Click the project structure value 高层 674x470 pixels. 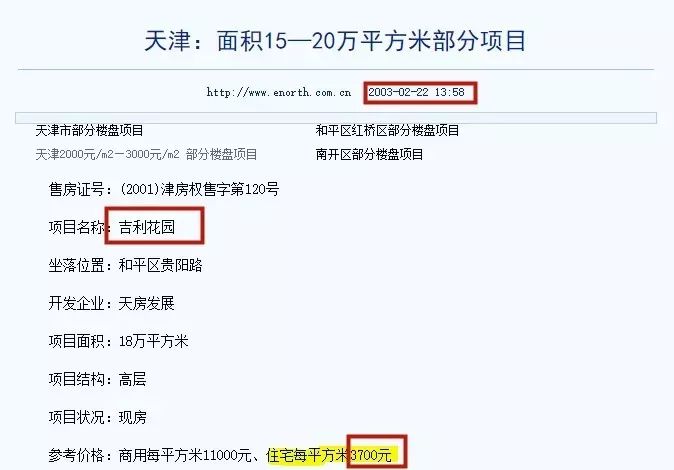click(x=132, y=379)
